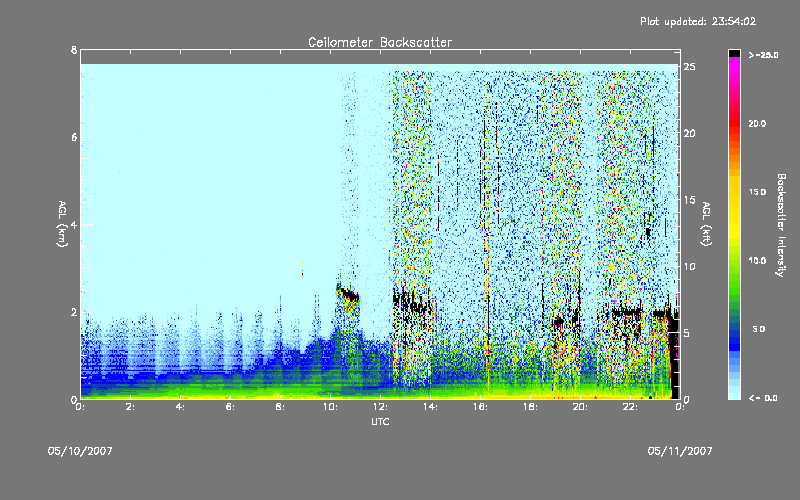Select the "AGL (kft)" right axis label
This screenshot has width=800, height=500.
pos(706,224)
